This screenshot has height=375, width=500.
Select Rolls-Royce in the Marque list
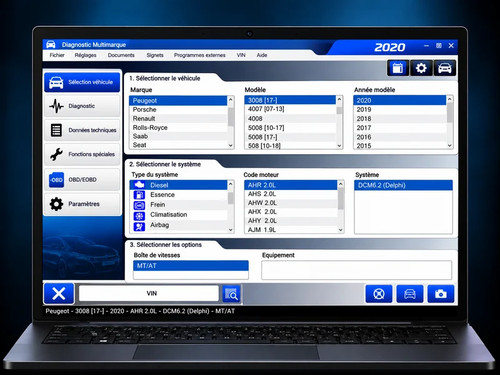pos(178,128)
